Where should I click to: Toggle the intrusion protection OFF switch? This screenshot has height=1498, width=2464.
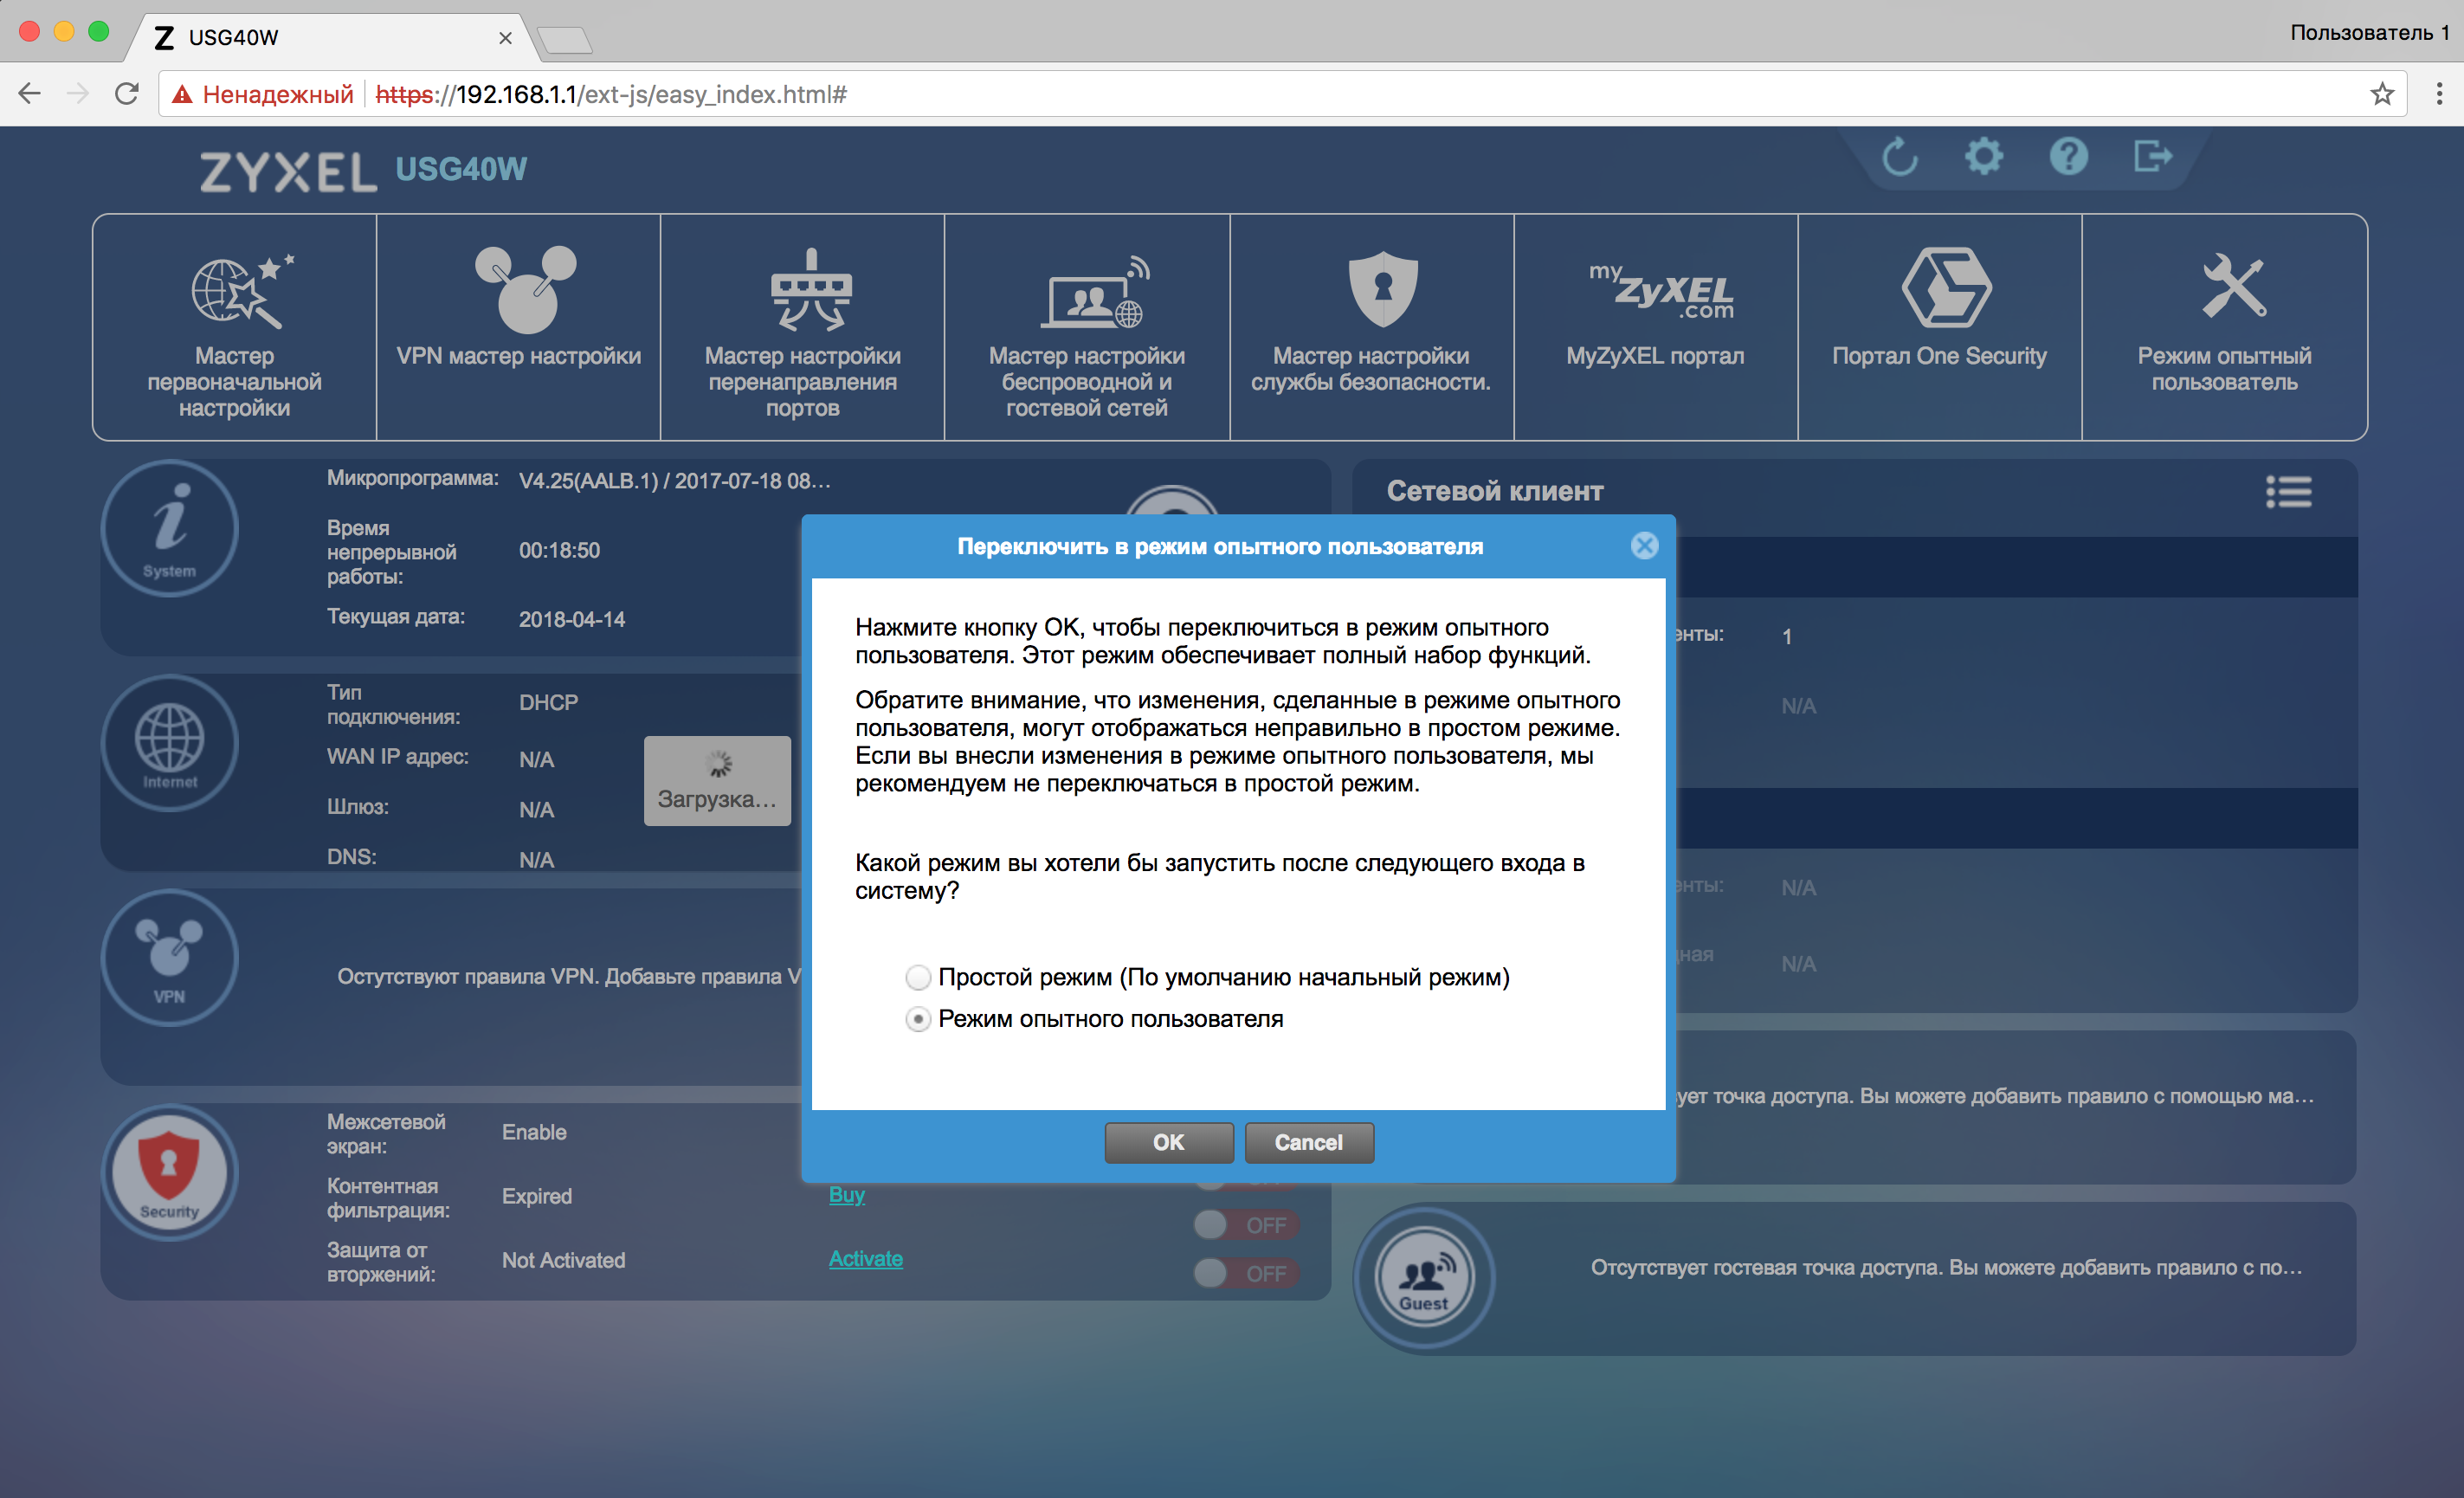1245,1273
